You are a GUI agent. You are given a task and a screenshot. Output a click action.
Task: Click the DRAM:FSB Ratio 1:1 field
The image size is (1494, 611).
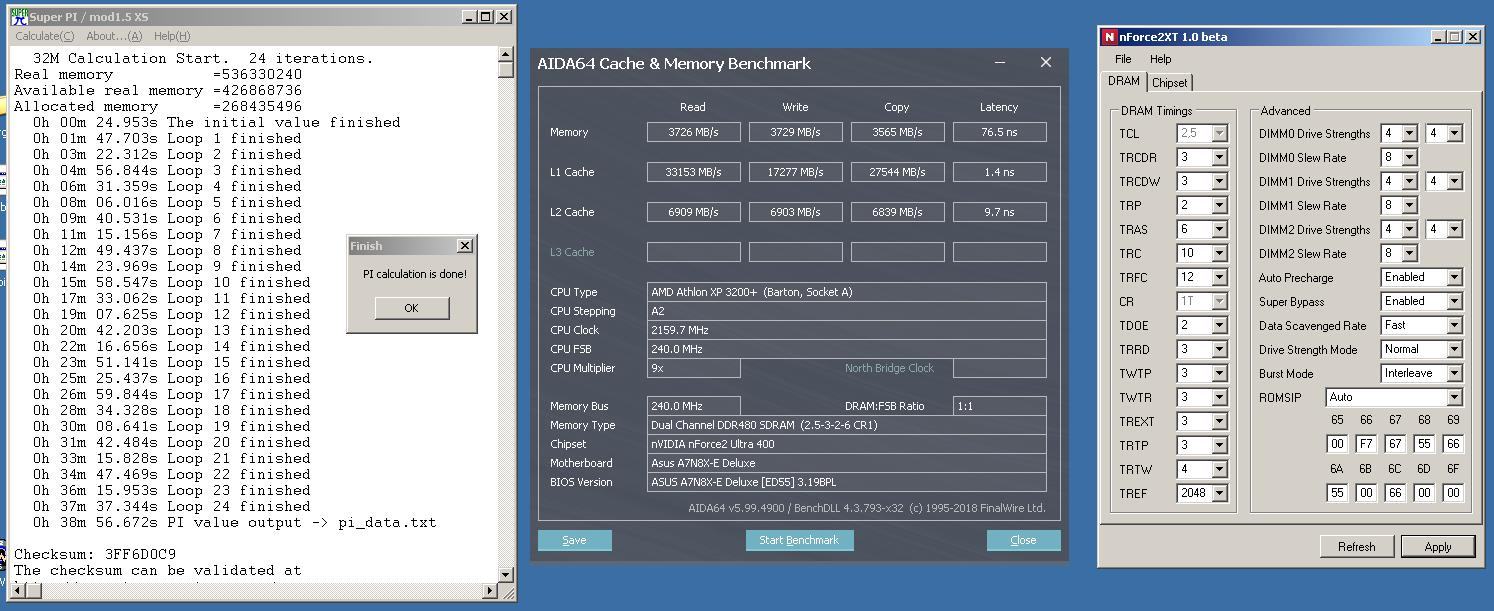1000,406
